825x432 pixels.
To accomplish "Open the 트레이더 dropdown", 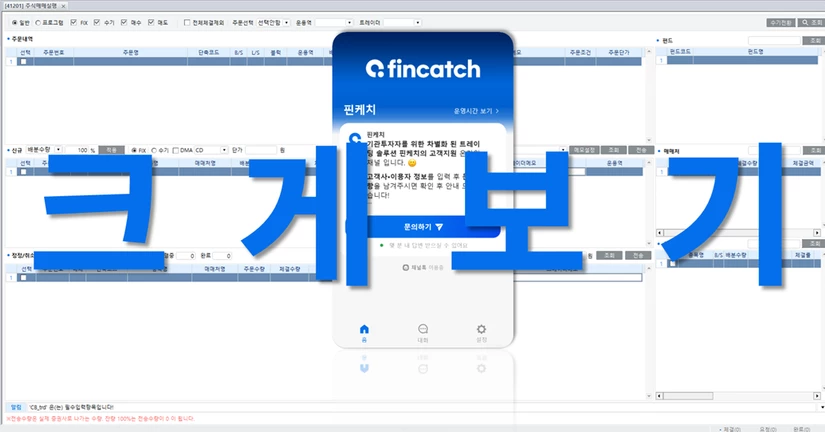I will (x=418, y=23).
